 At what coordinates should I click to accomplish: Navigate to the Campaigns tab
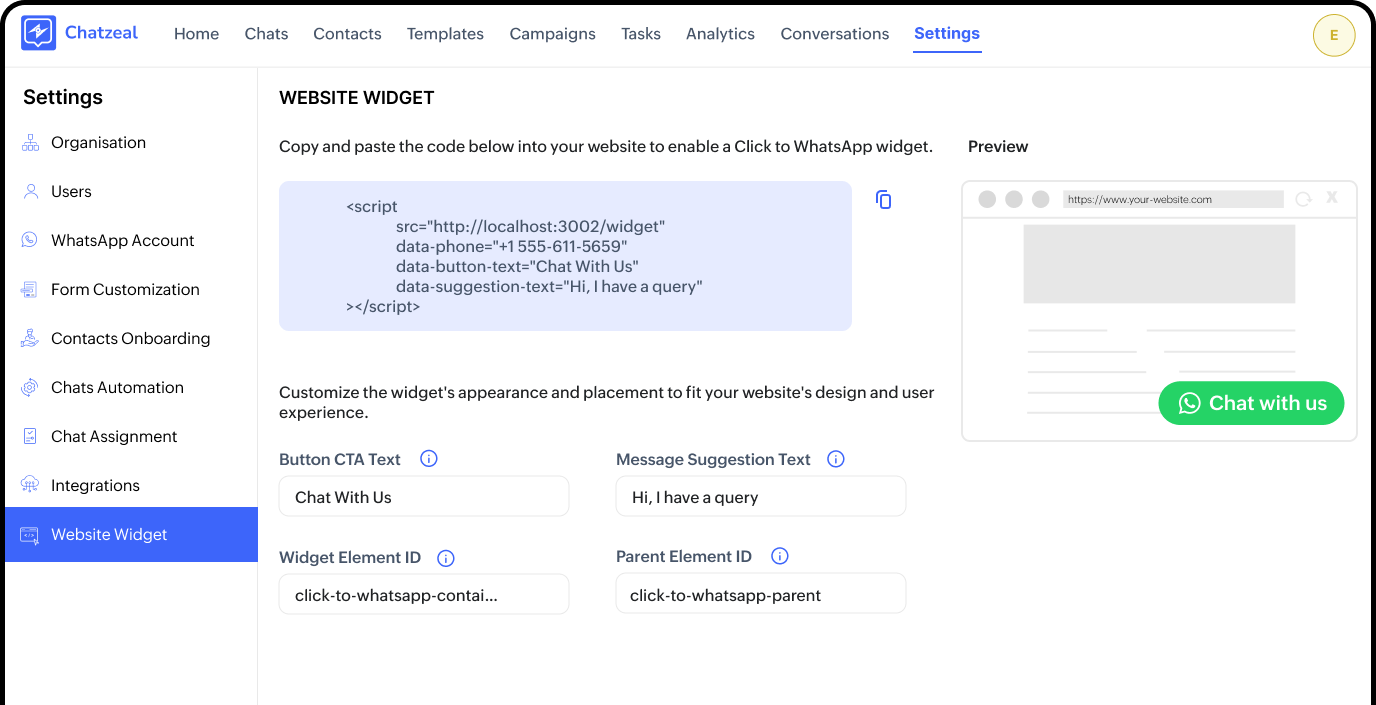552,34
